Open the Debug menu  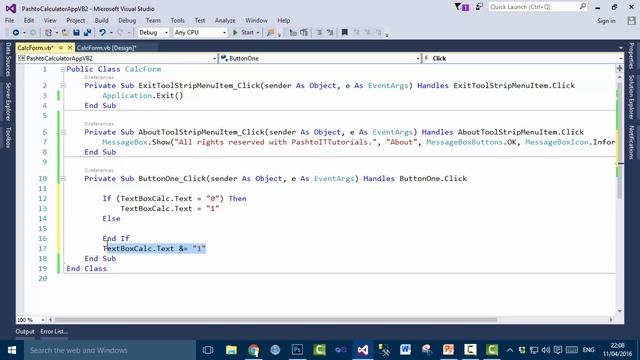pyautogui.click(x=127, y=20)
